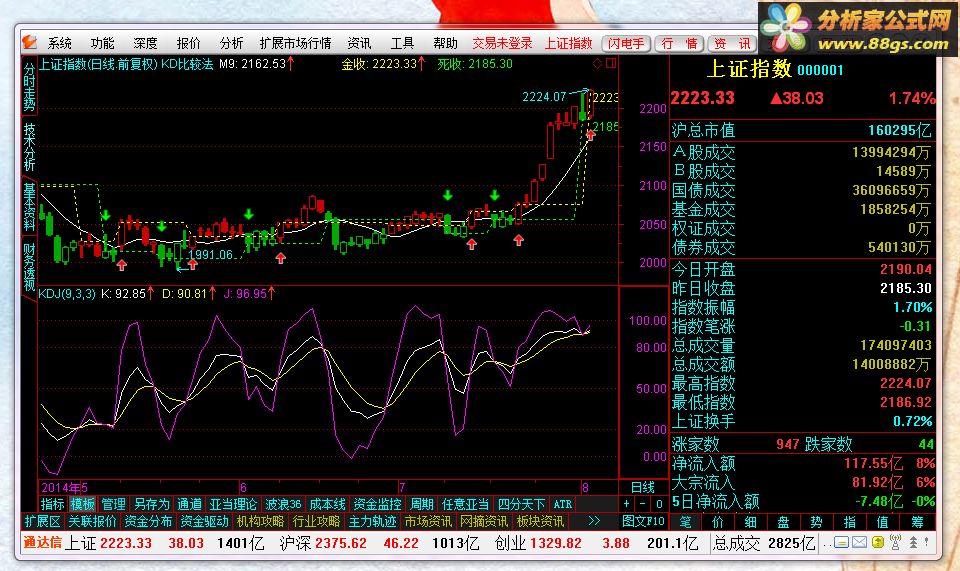Screen dimensions: 960x571
Task: Click the KDJ(9,3,3) indicator label
Action: click(x=67, y=294)
